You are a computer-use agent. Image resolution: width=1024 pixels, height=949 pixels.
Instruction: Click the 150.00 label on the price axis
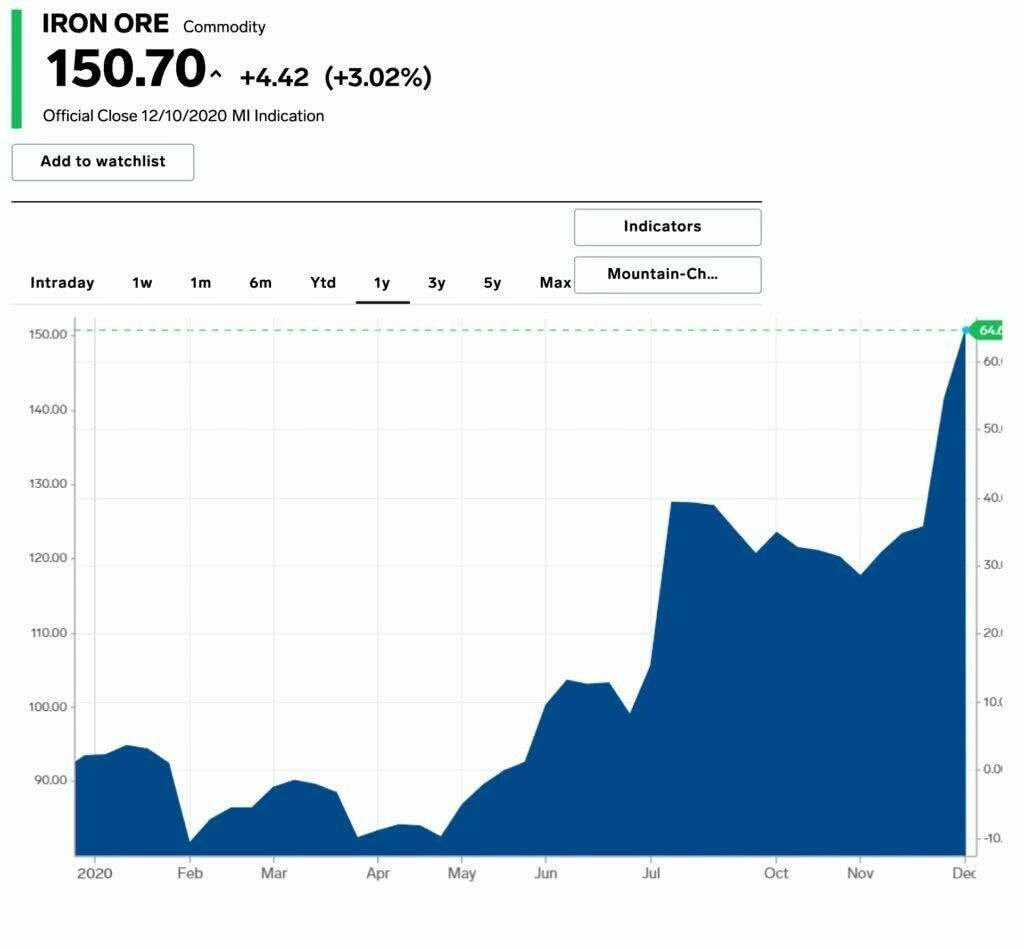pyautogui.click(x=48, y=334)
